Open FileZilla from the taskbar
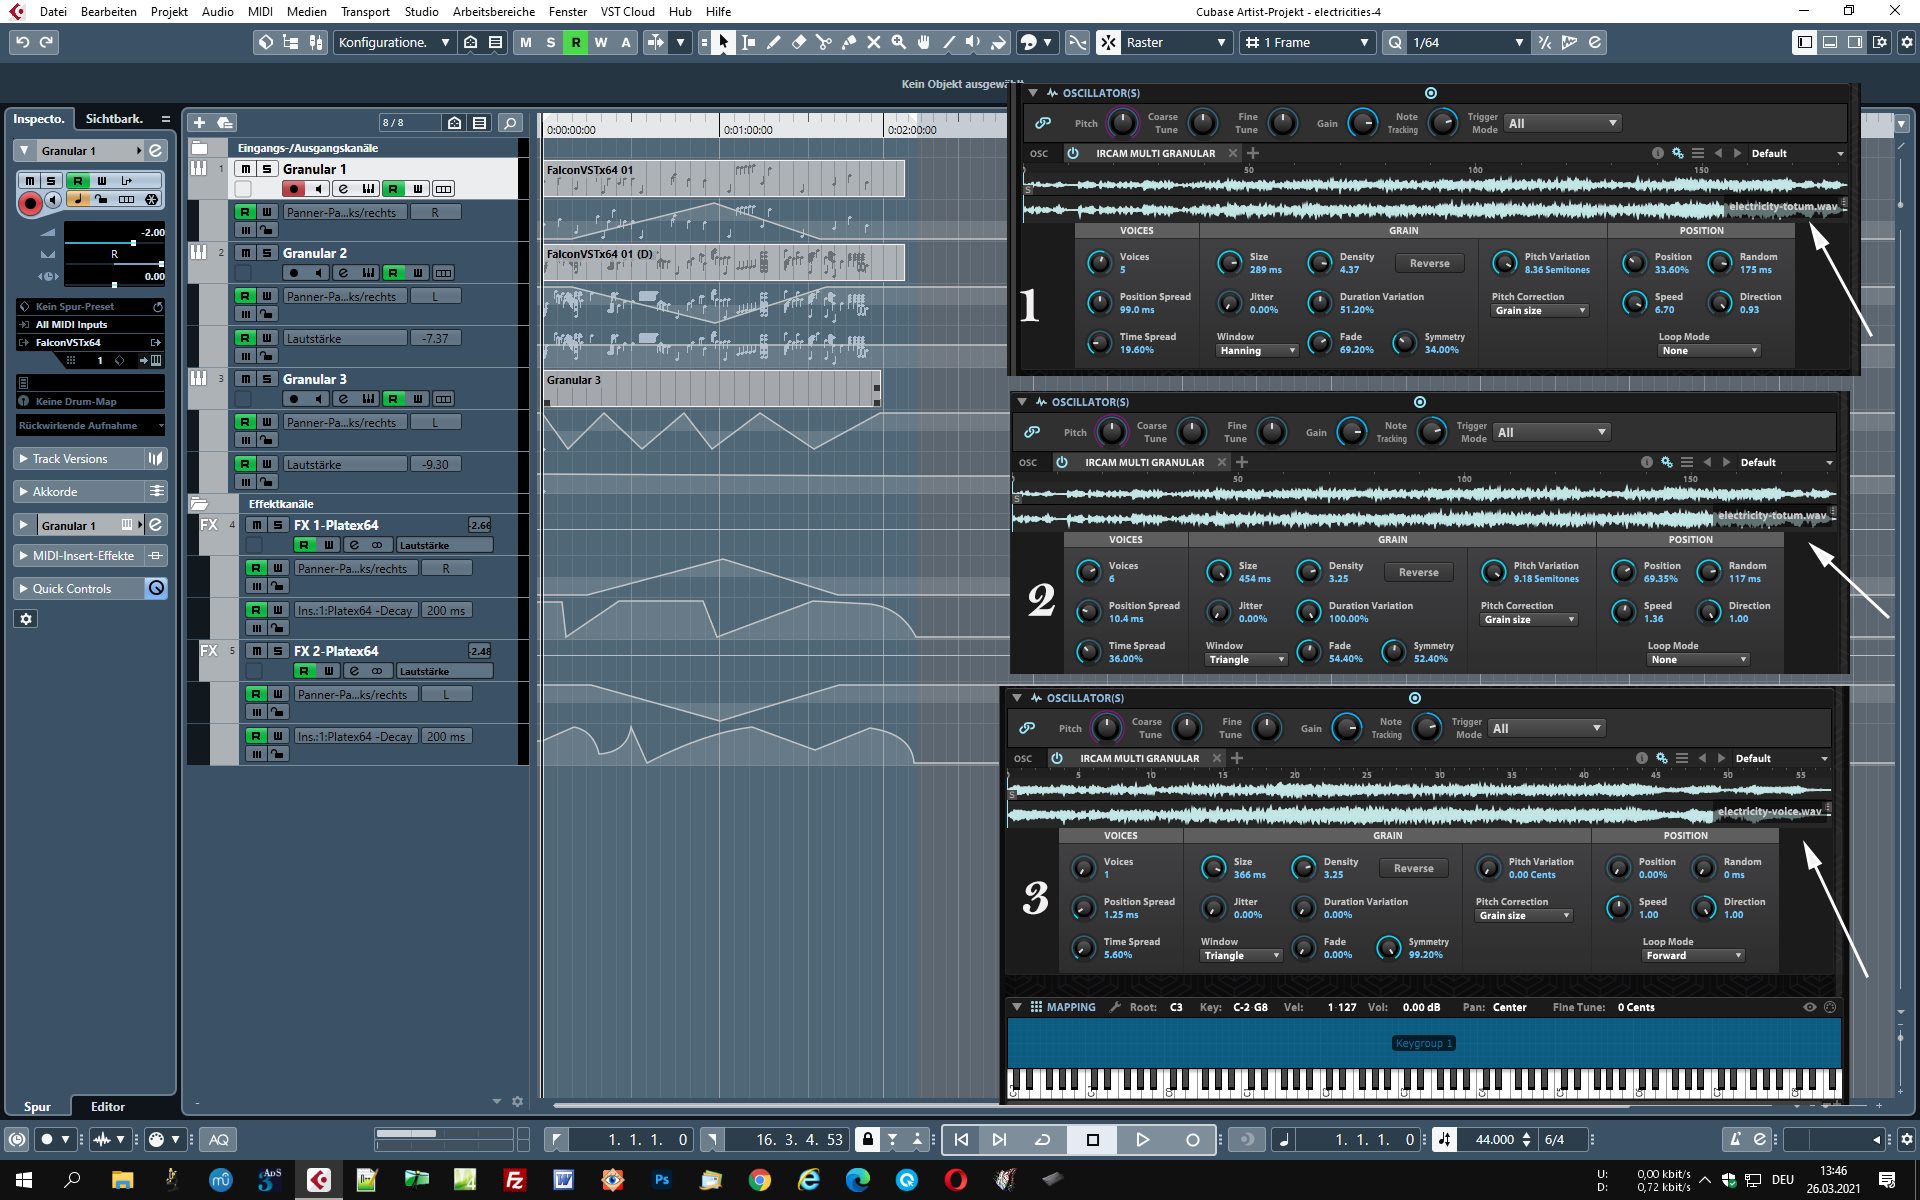This screenshot has width=1920, height=1200. pyautogui.click(x=515, y=1180)
